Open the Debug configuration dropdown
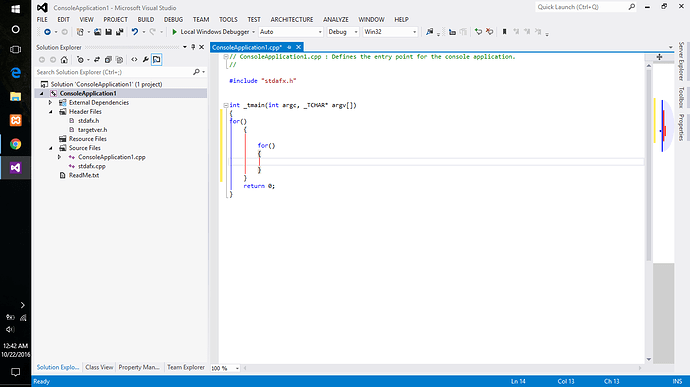Image resolution: width=690 pixels, height=387 pixels. [343, 32]
